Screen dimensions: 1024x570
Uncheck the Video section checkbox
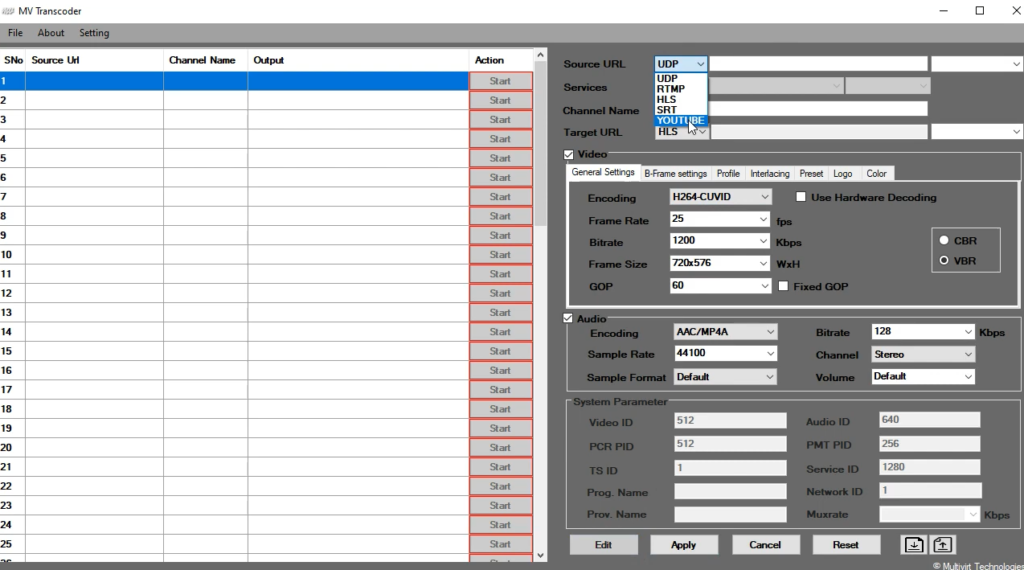point(570,155)
